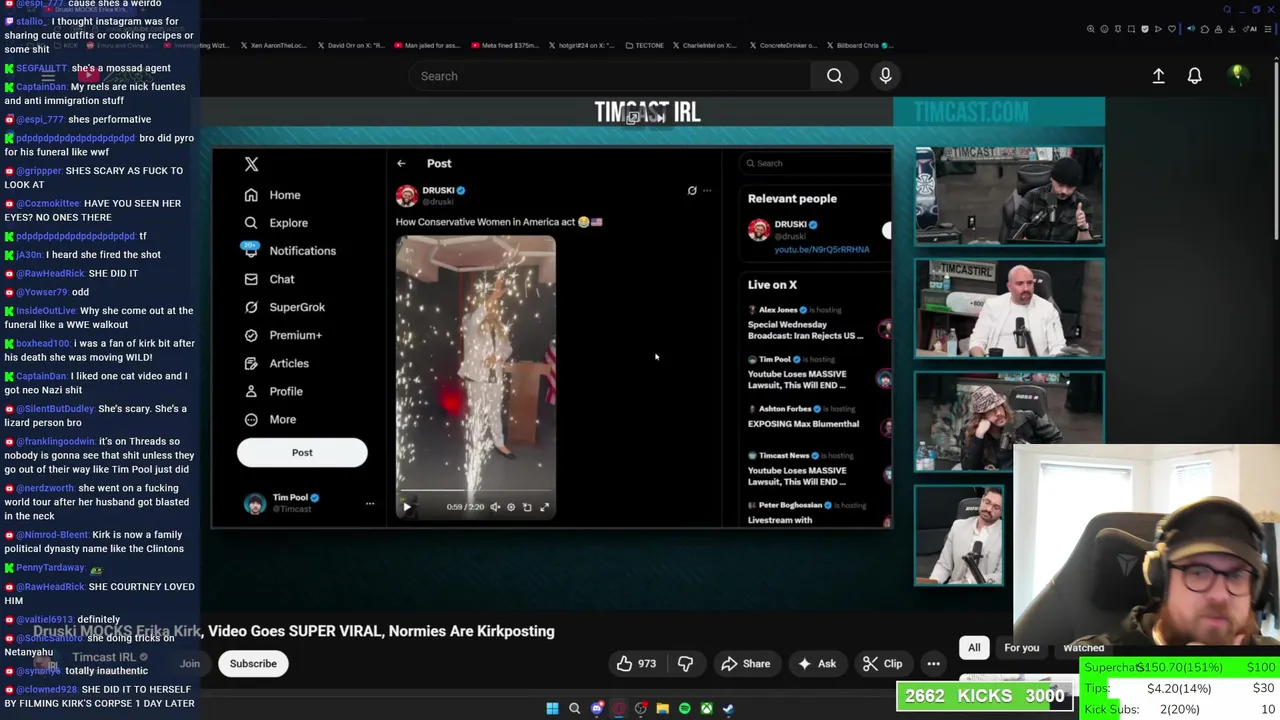Click the Clip button

882,664
